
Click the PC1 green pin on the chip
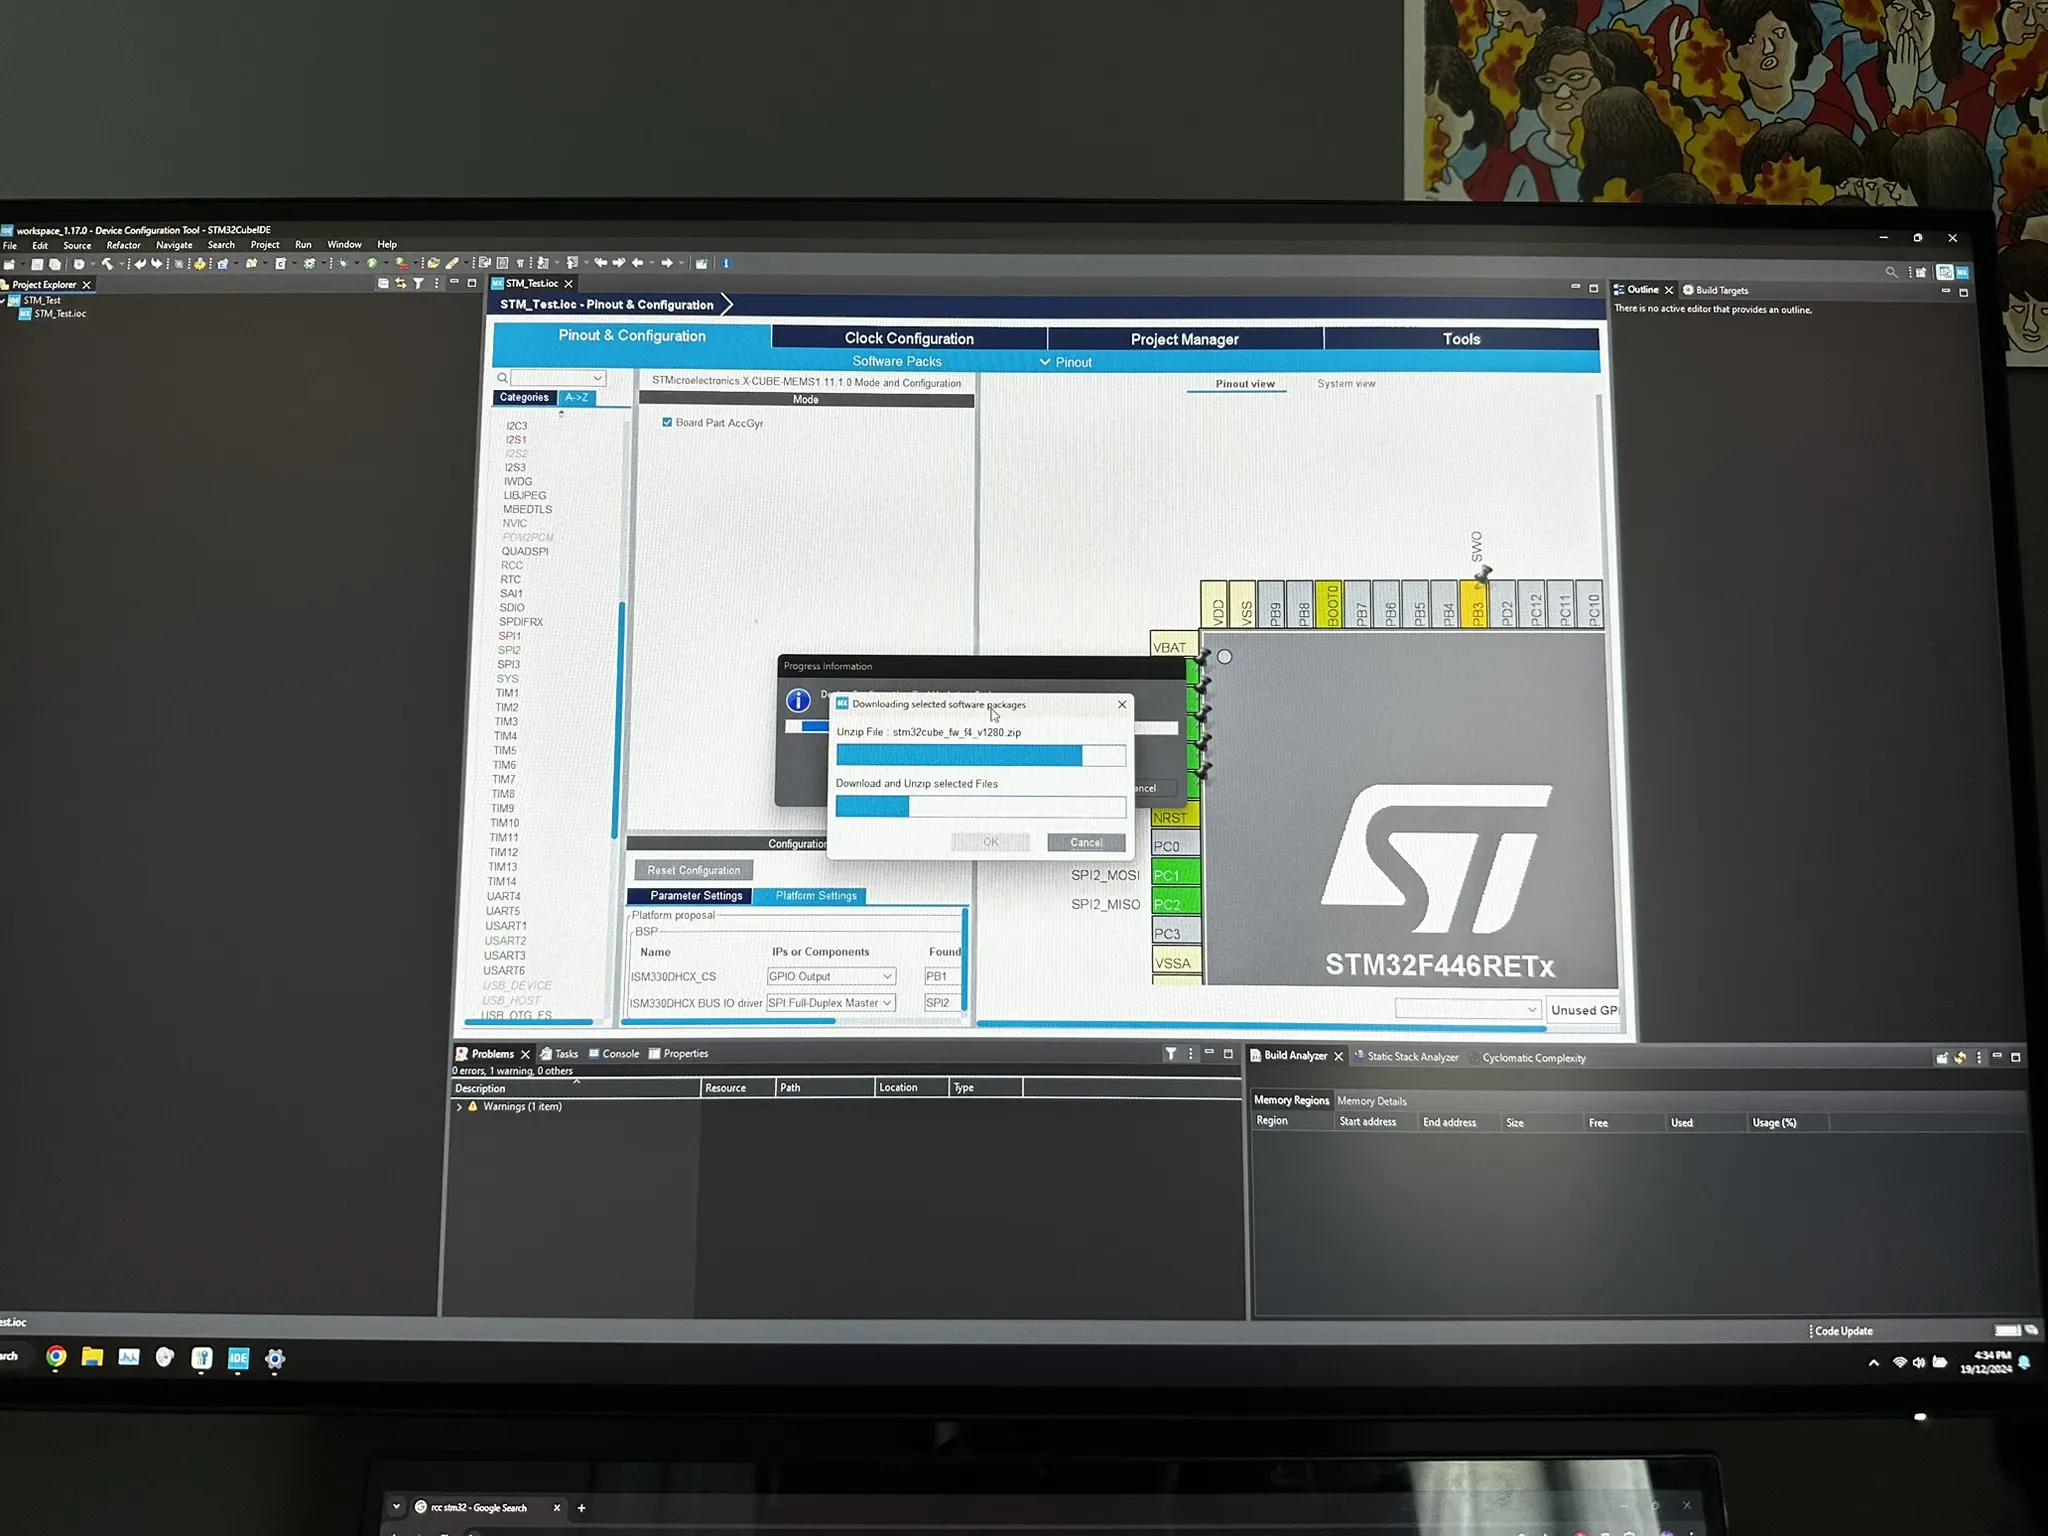[x=1175, y=875]
